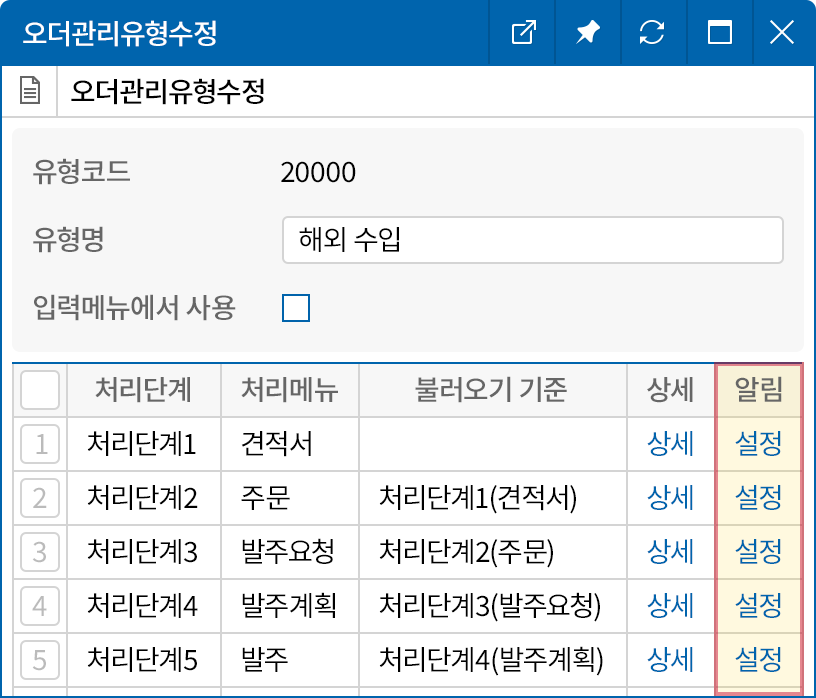Click the 처리단계3(발주요청) cell
The image size is (816, 698).
[490, 605]
